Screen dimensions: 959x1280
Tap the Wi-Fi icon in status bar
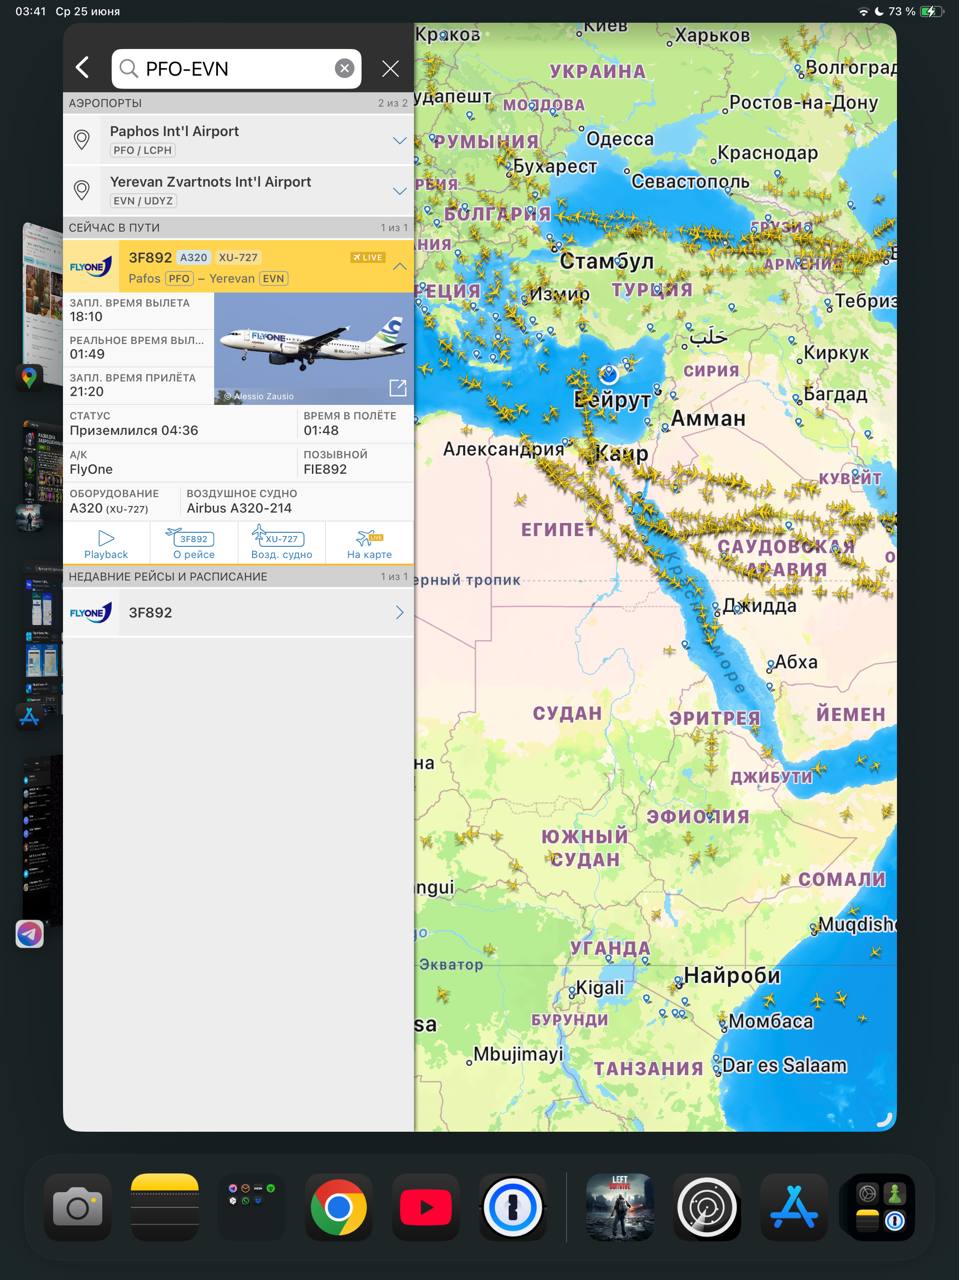pyautogui.click(x=863, y=11)
